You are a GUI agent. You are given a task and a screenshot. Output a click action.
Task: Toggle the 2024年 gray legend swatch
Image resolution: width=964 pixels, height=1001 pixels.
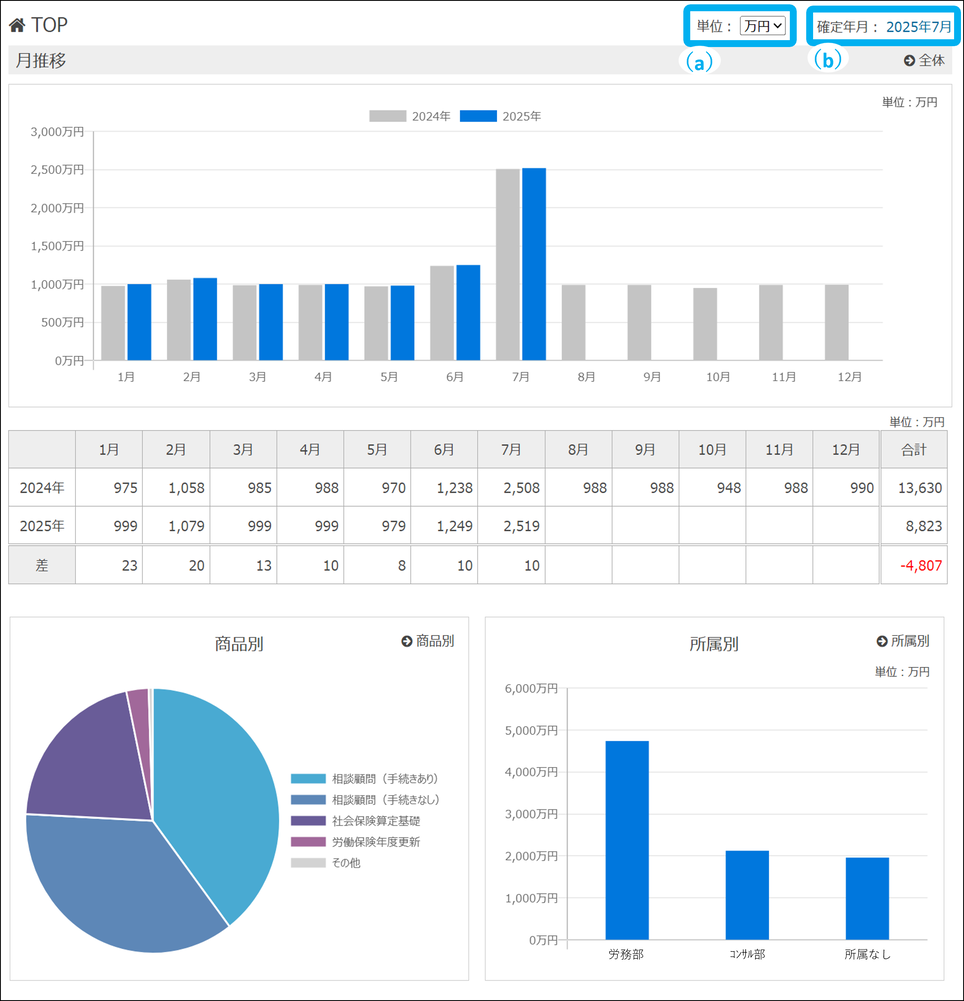[388, 116]
